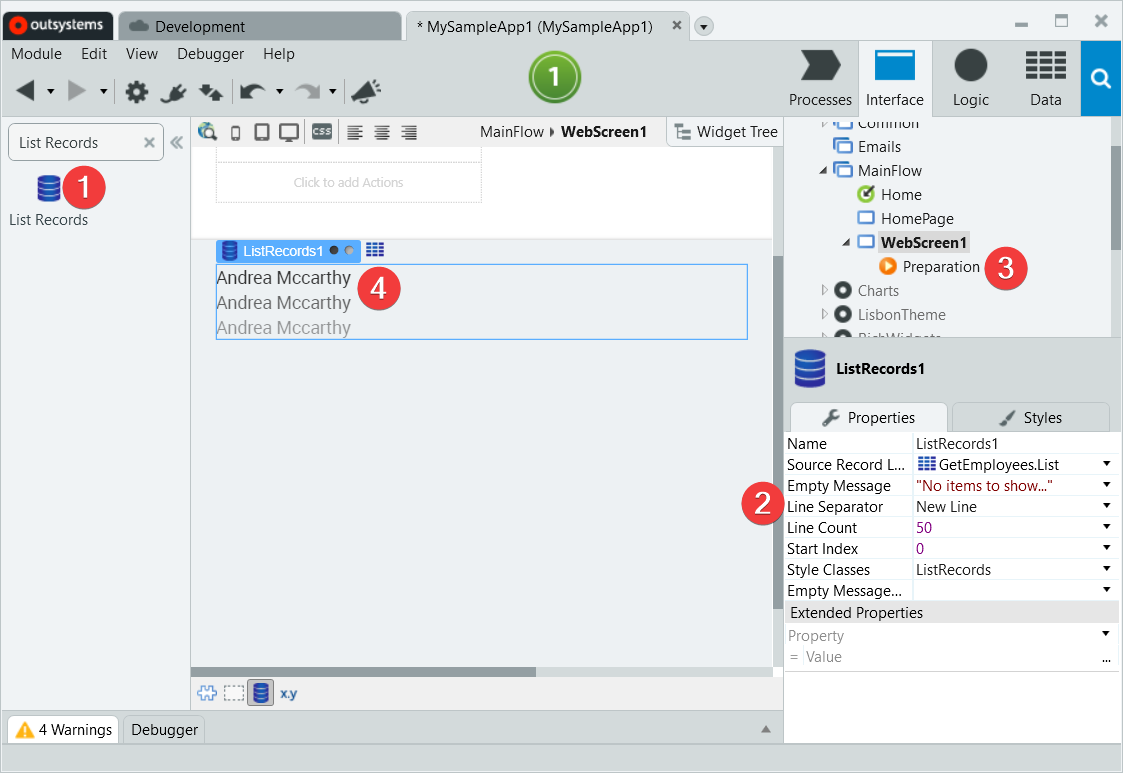This screenshot has height=773, width=1123.
Task: Select desktop preview mode
Action: pyautogui.click(x=288, y=131)
